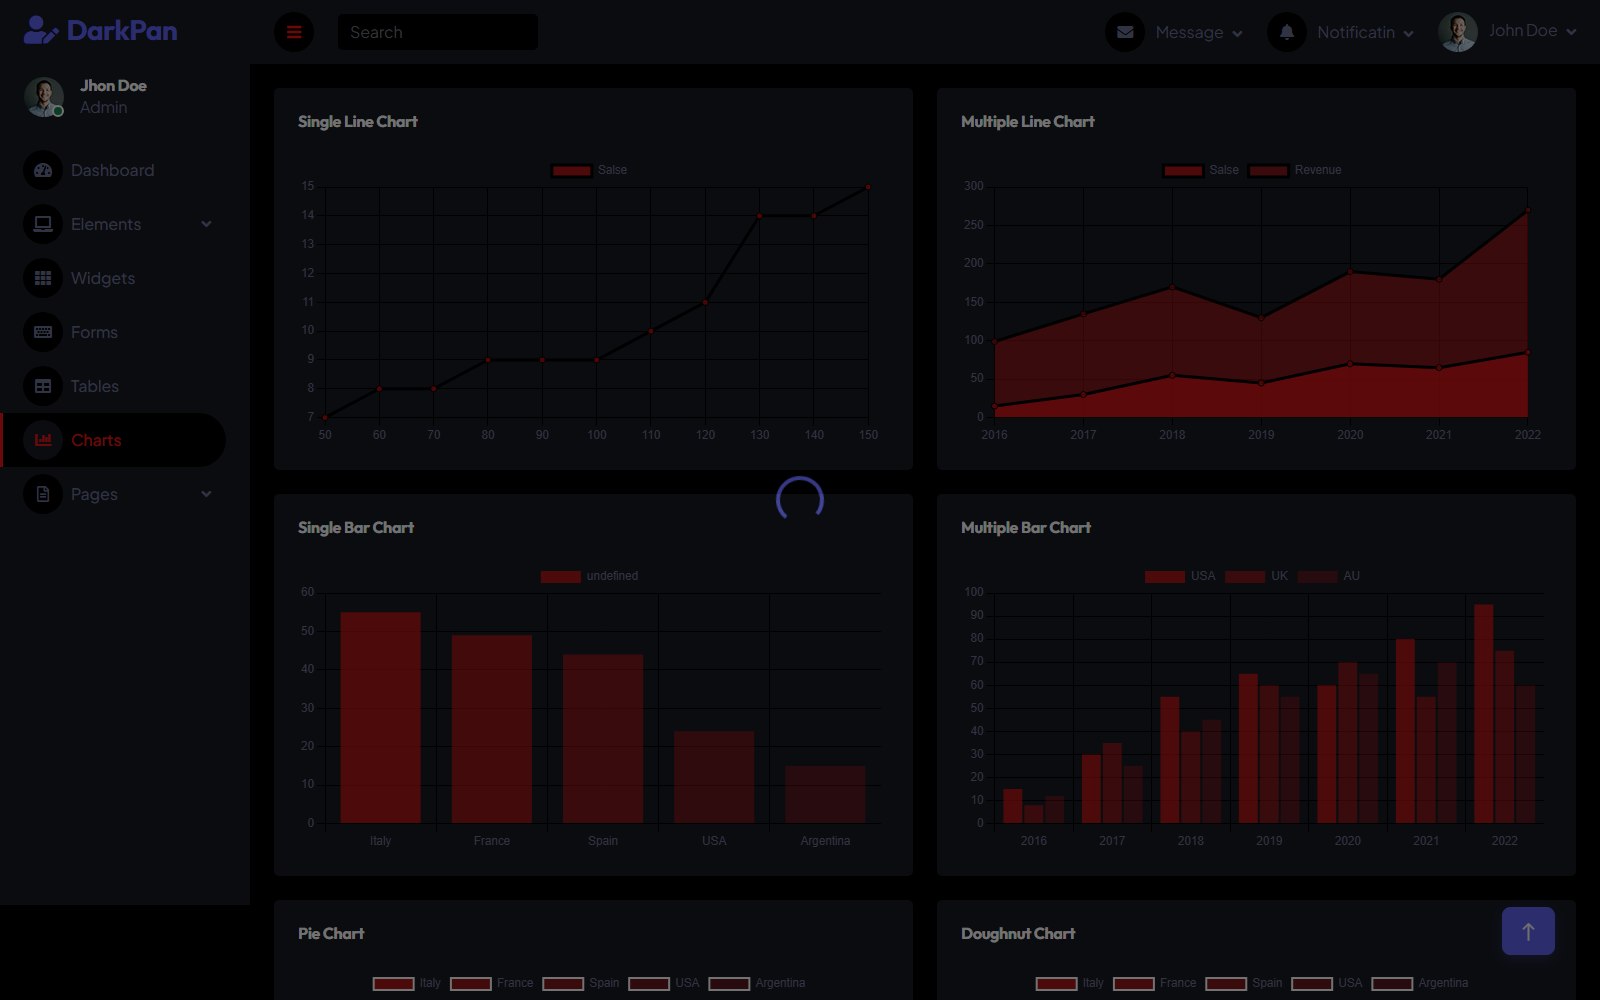Open the Message dropdown arrow

pyautogui.click(x=1237, y=33)
